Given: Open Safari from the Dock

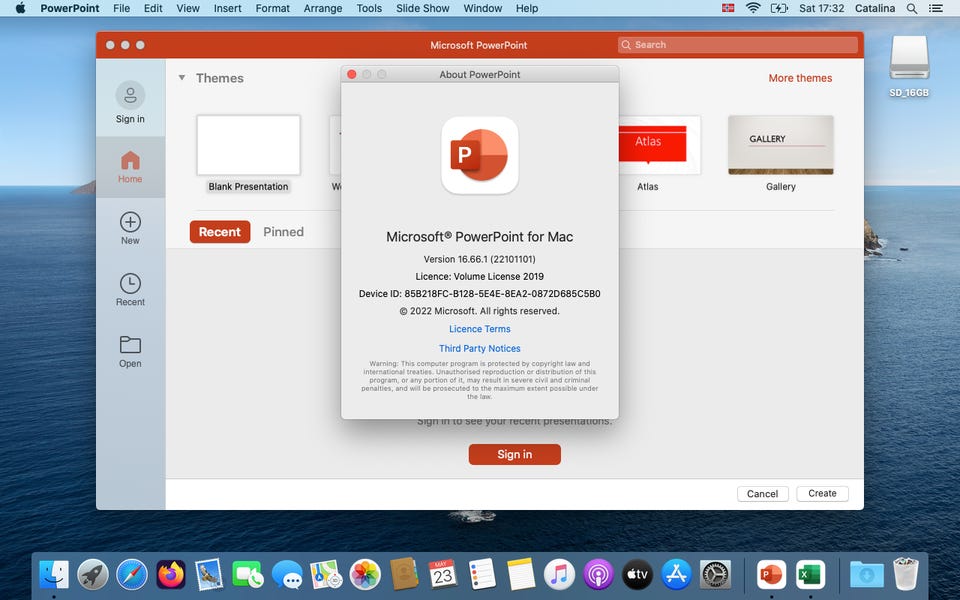Looking at the screenshot, I should pos(132,575).
